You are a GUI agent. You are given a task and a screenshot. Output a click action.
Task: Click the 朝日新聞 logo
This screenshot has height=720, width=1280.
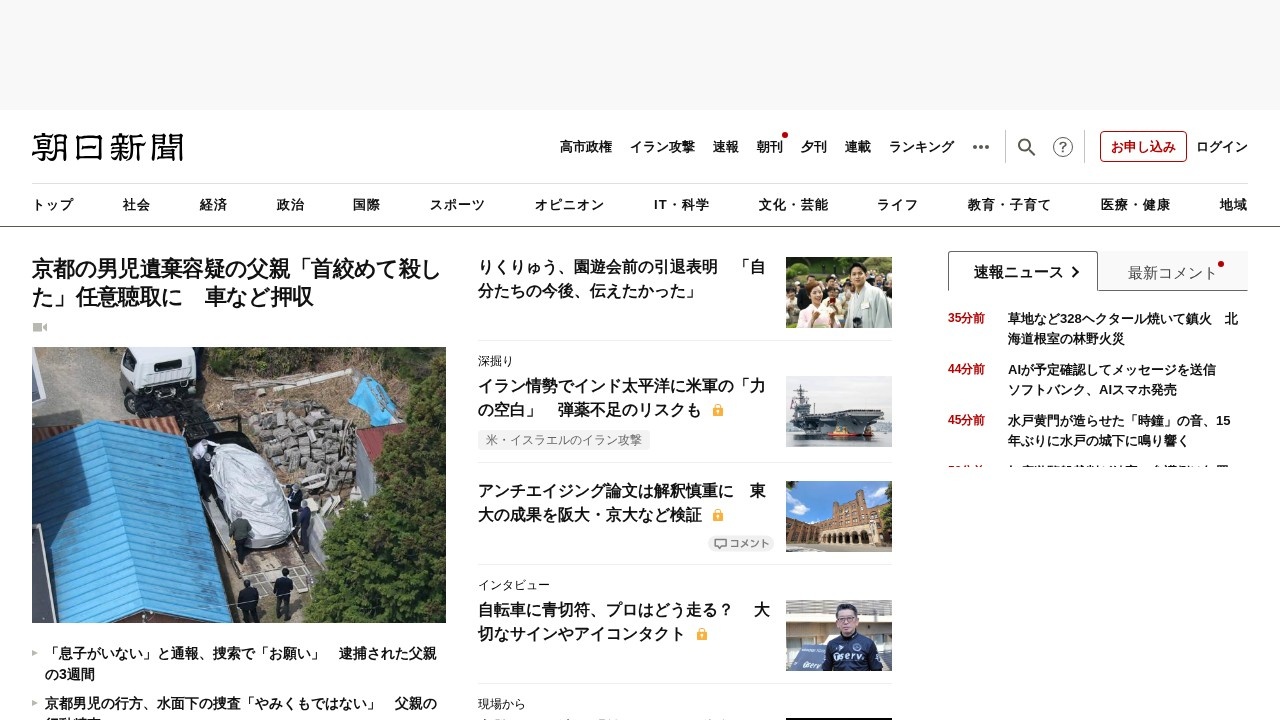108,147
